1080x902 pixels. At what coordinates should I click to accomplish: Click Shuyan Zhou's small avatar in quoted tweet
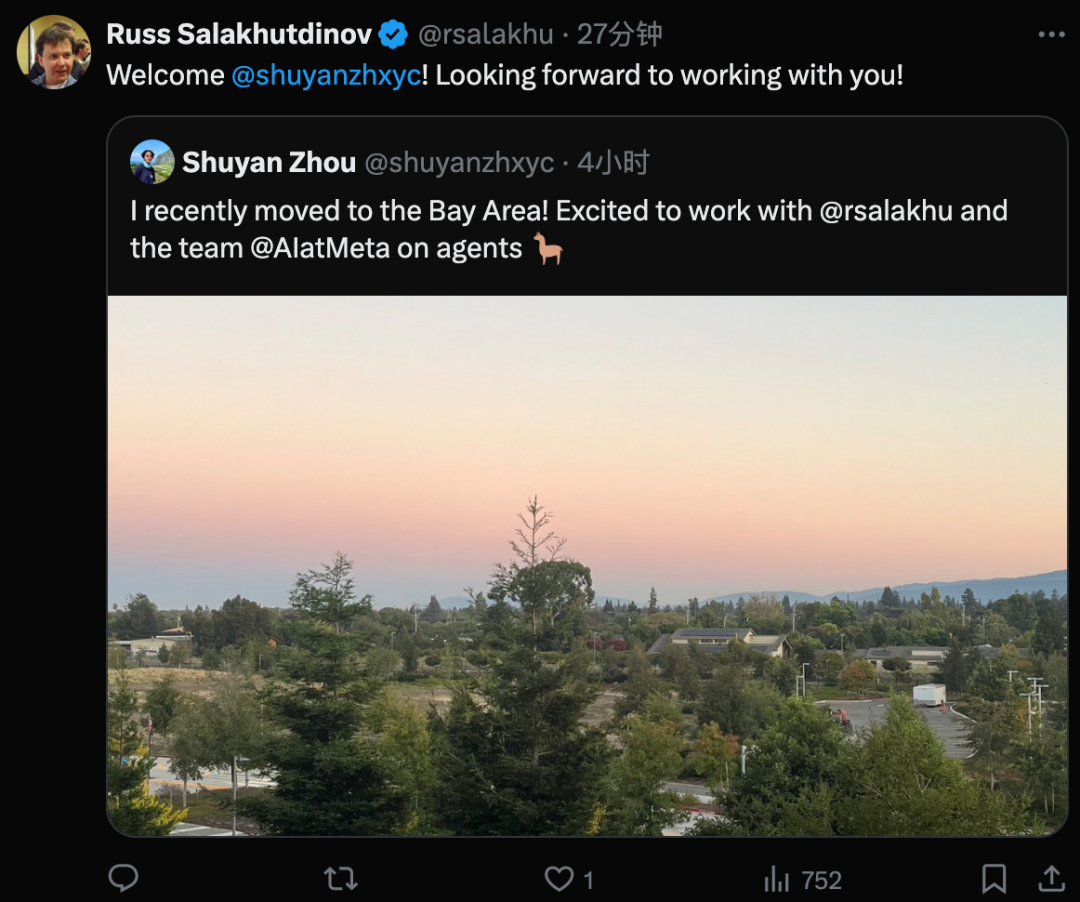pos(152,162)
